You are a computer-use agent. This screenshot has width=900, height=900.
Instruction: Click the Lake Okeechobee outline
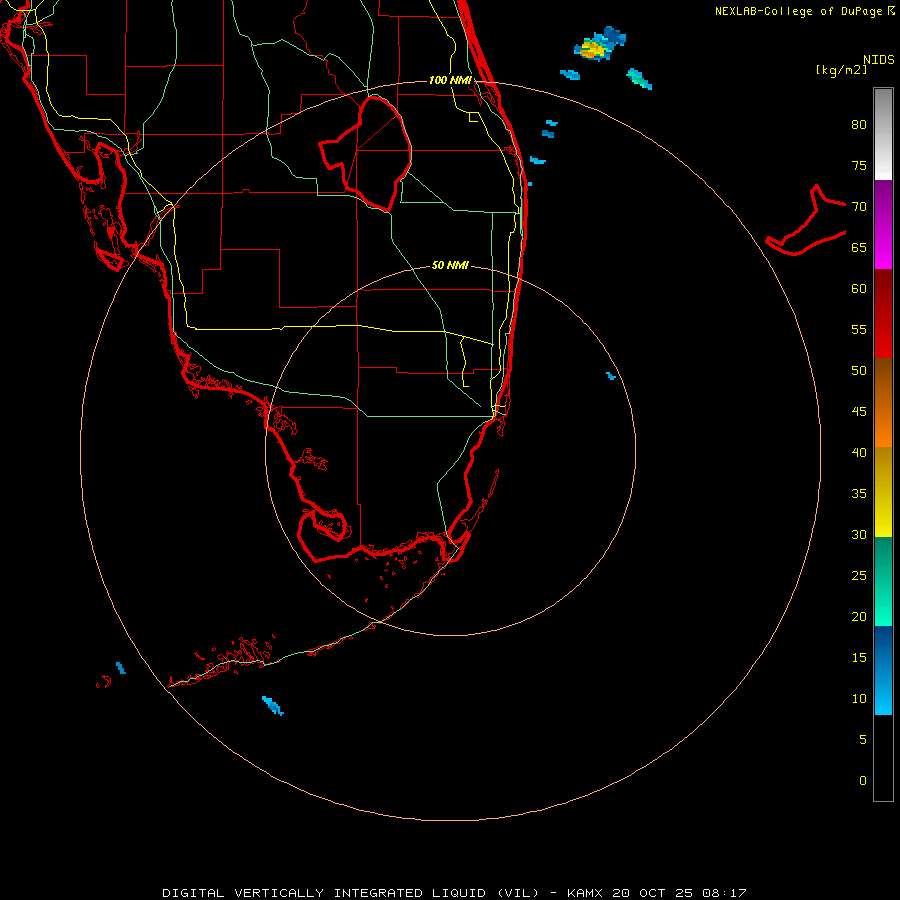pos(365,153)
